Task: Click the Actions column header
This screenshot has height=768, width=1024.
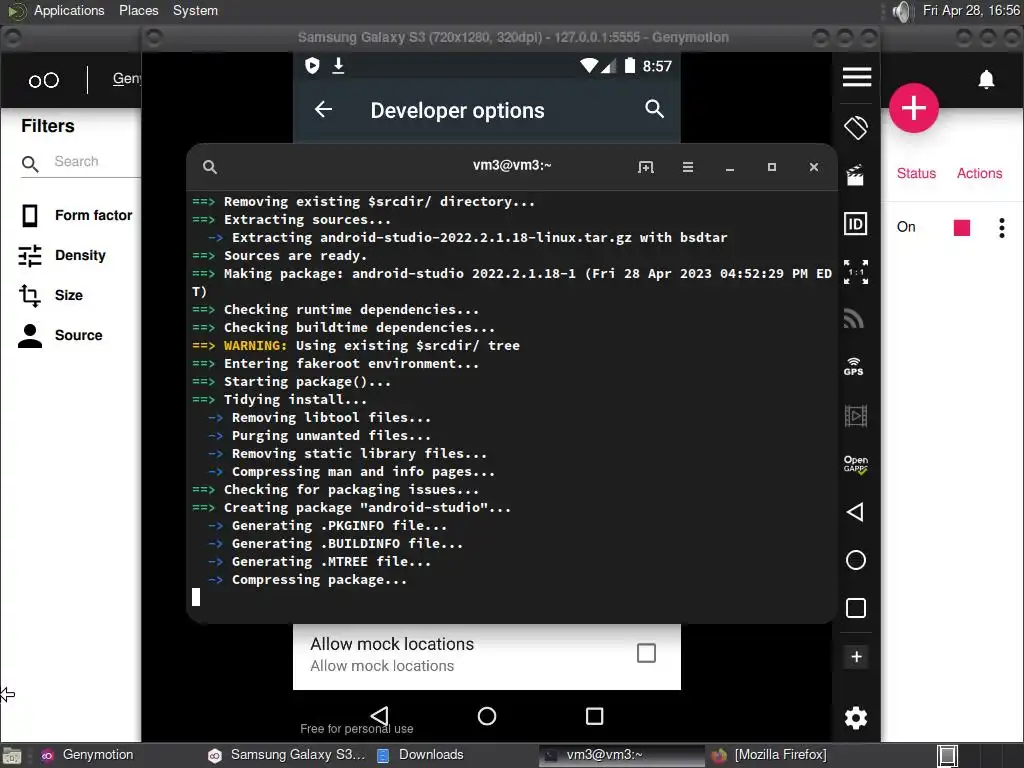Action: click(x=979, y=173)
